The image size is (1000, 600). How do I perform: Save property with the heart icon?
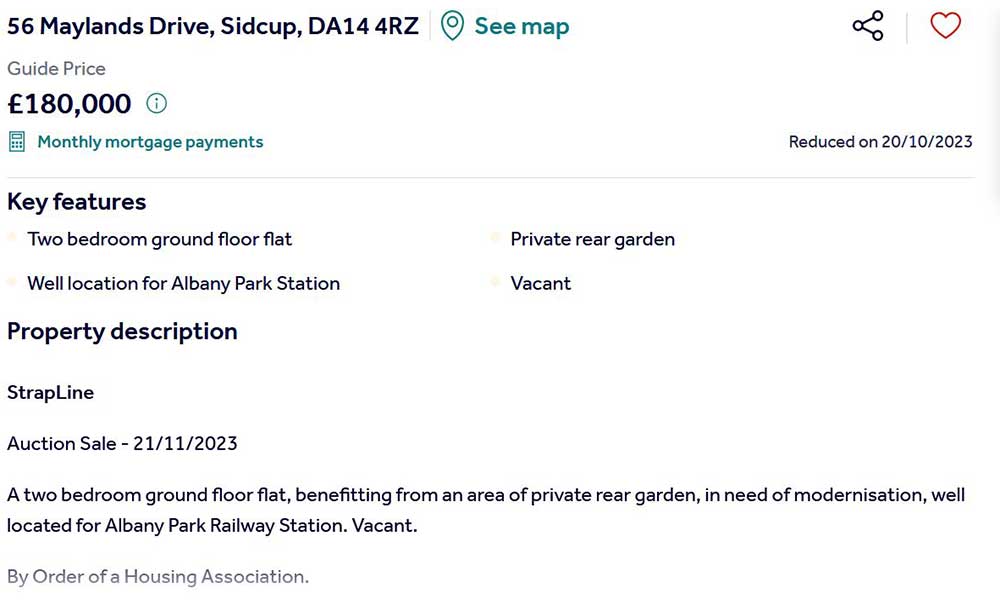945,26
